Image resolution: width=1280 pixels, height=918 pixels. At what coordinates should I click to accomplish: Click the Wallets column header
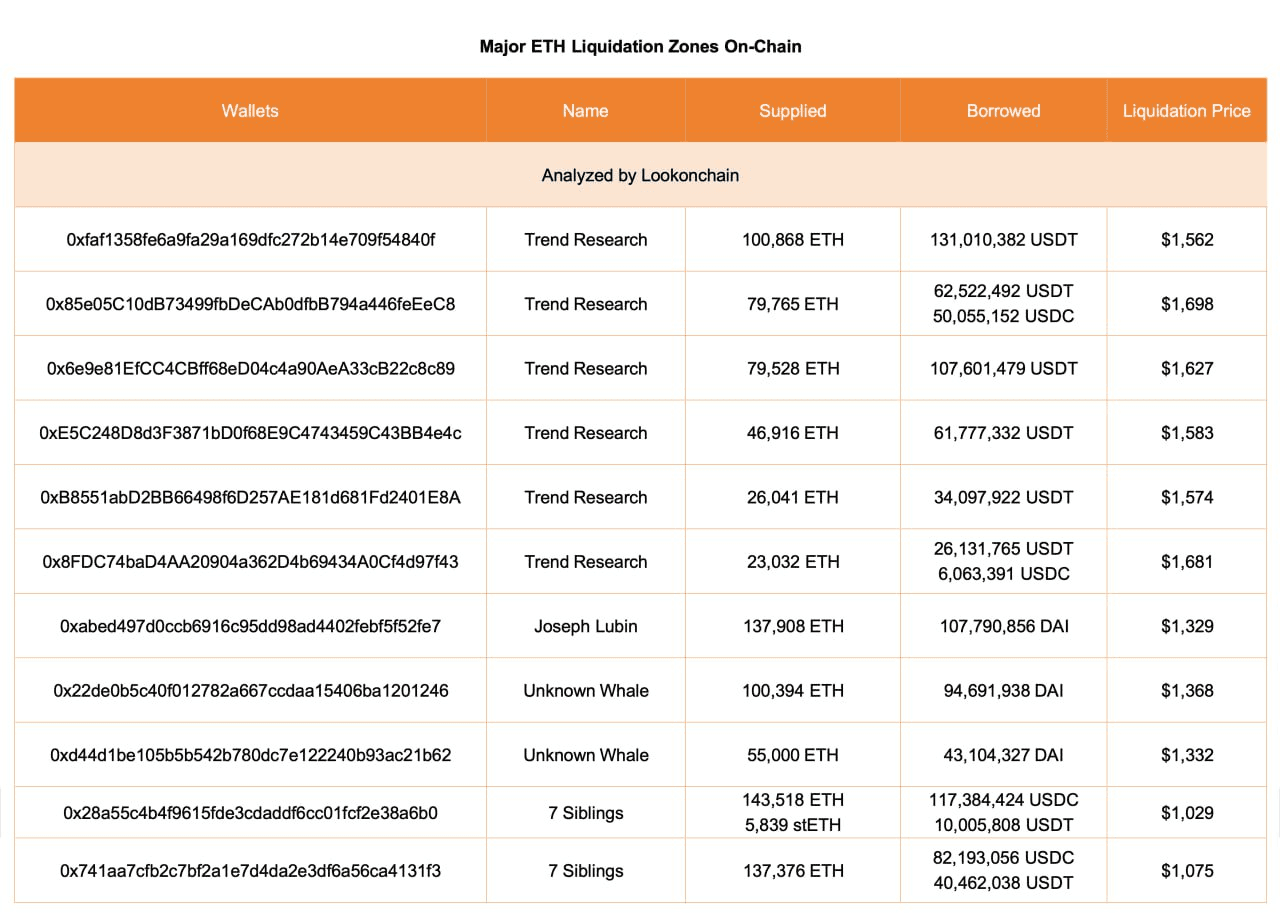click(x=249, y=110)
